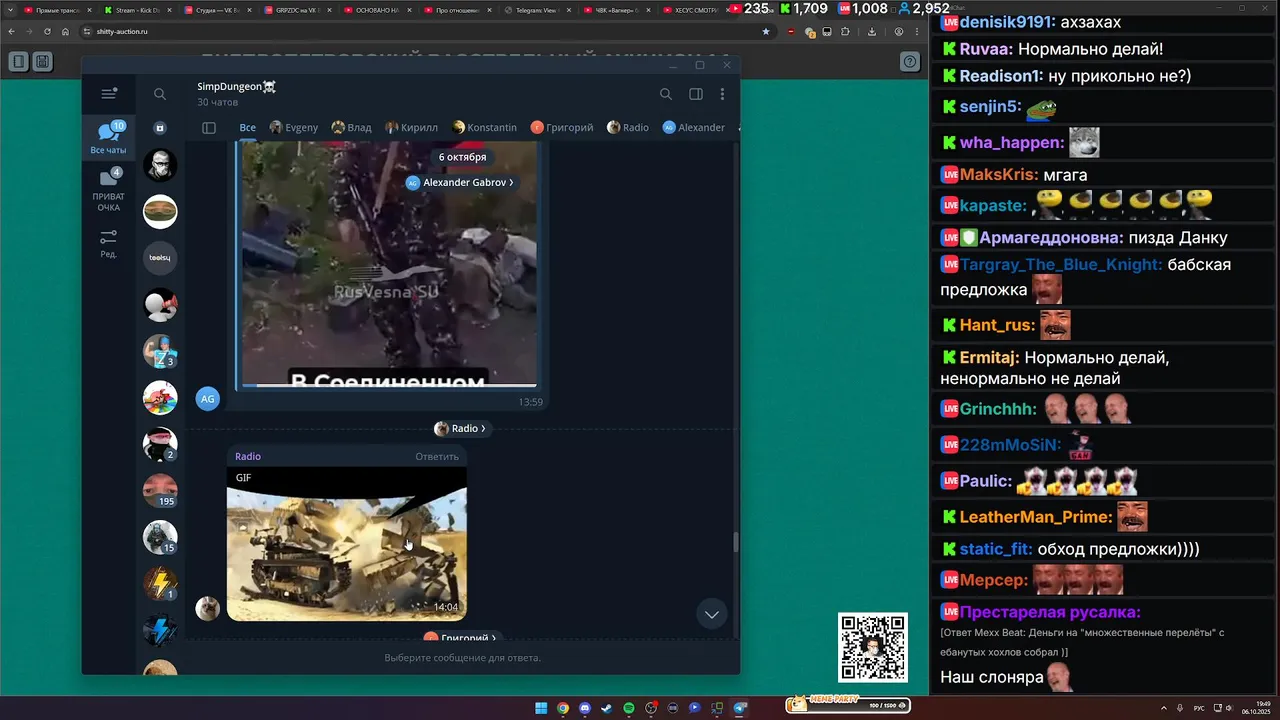The width and height of the screenshot is (1280, 720).
Task: Click archive icon below sidebar search
Action: click(x=160, y=128)
